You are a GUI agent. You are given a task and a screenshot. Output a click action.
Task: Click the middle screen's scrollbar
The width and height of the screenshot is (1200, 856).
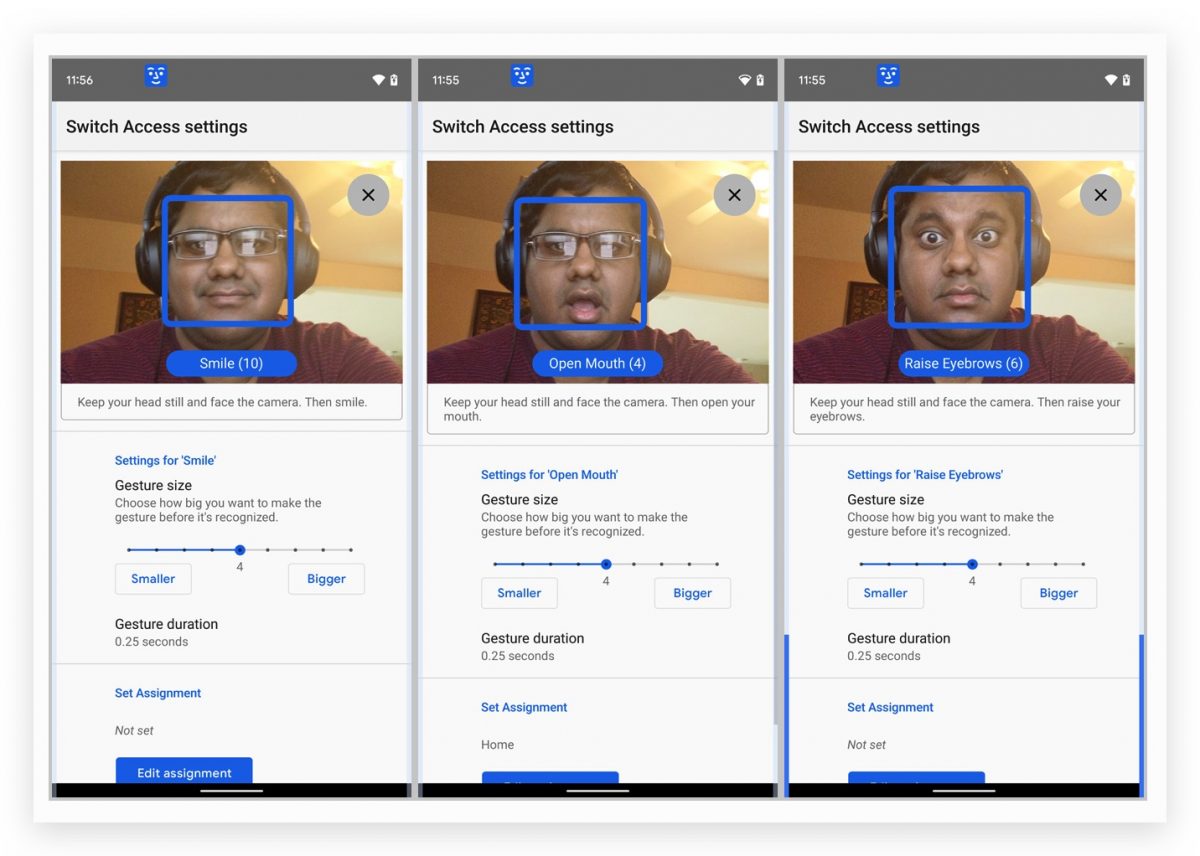click(x=776, y=437)
